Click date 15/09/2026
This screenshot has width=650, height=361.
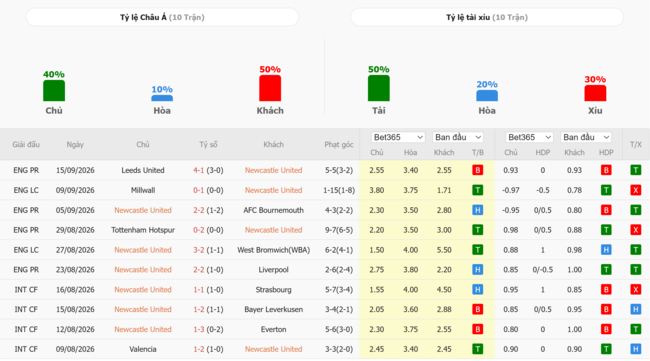[75, 170]
